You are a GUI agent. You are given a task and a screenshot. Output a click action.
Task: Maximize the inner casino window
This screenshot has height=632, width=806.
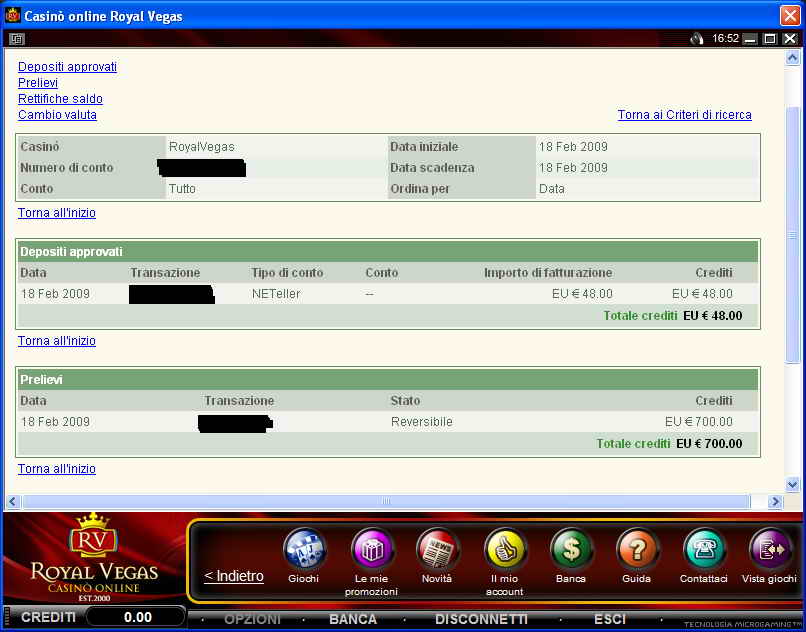point(770,39)
